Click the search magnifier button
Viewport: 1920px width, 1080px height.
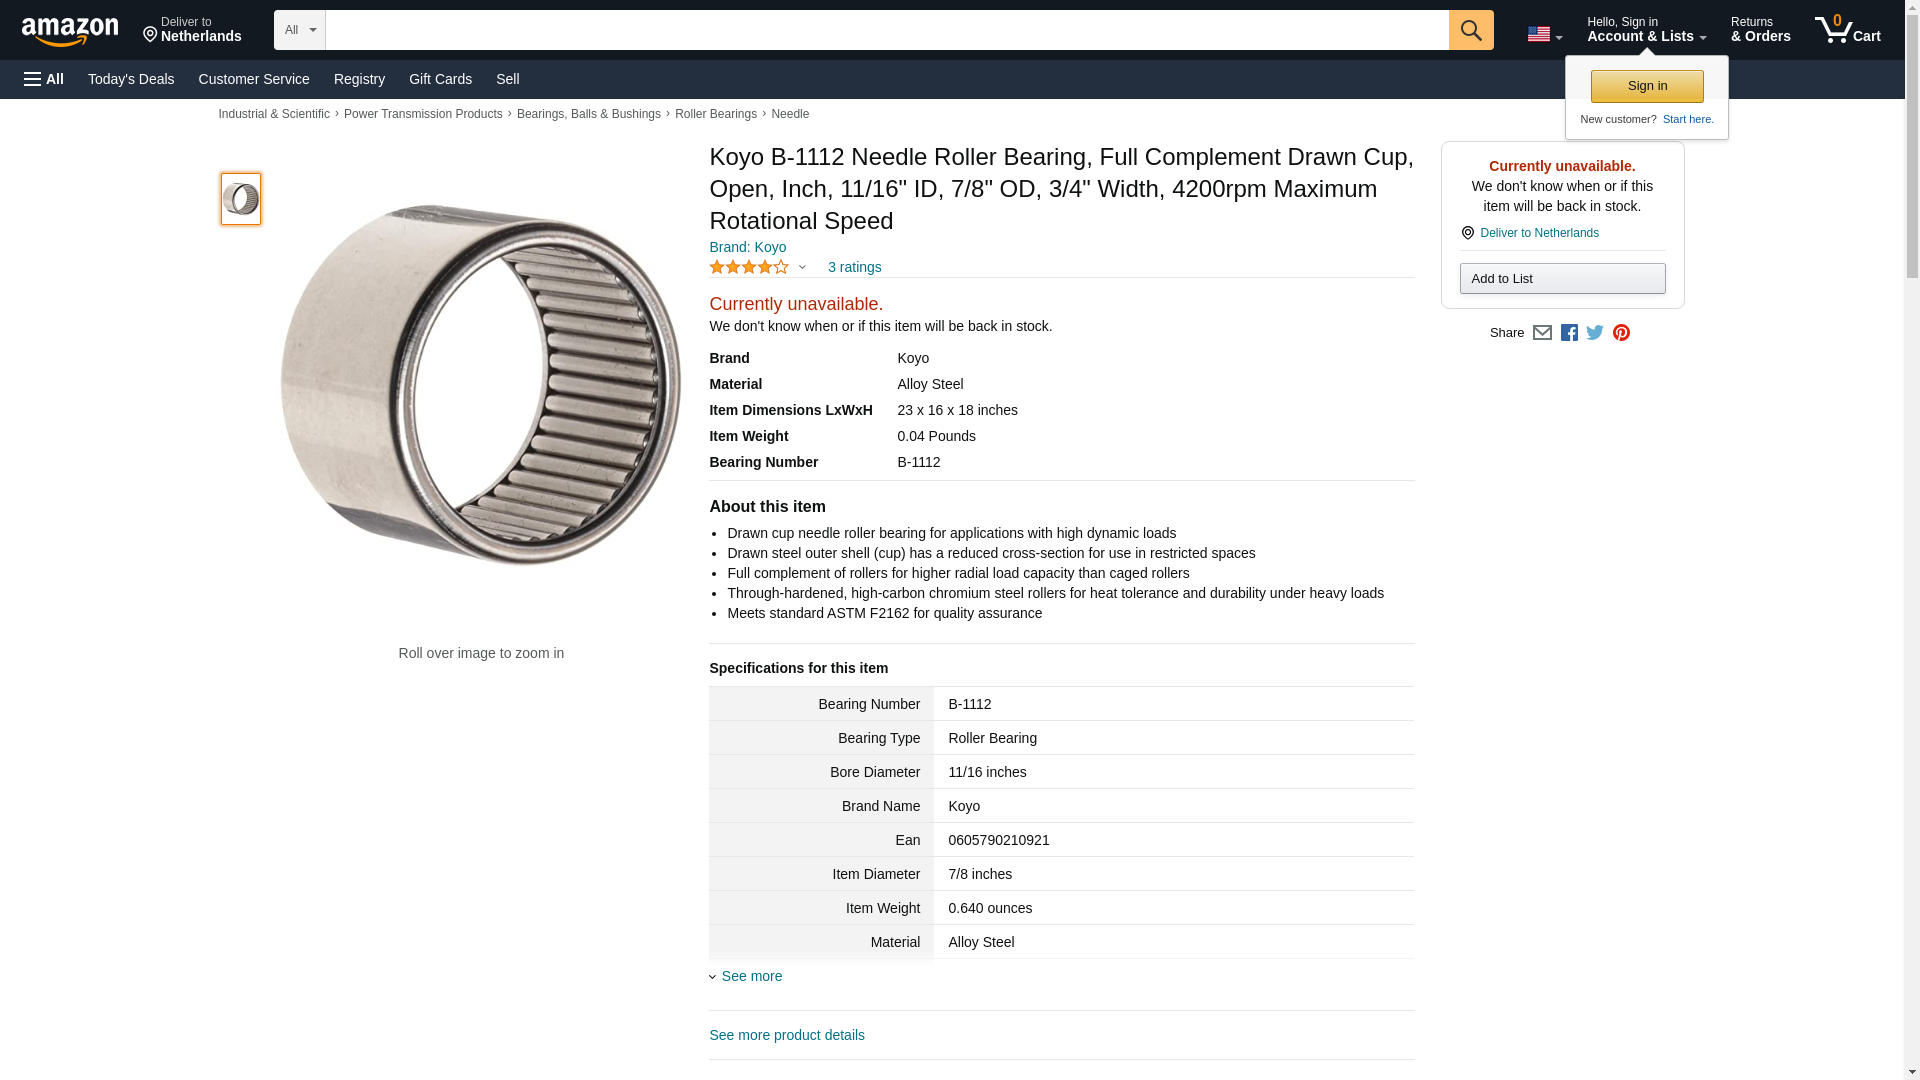tap(1470, 30)
